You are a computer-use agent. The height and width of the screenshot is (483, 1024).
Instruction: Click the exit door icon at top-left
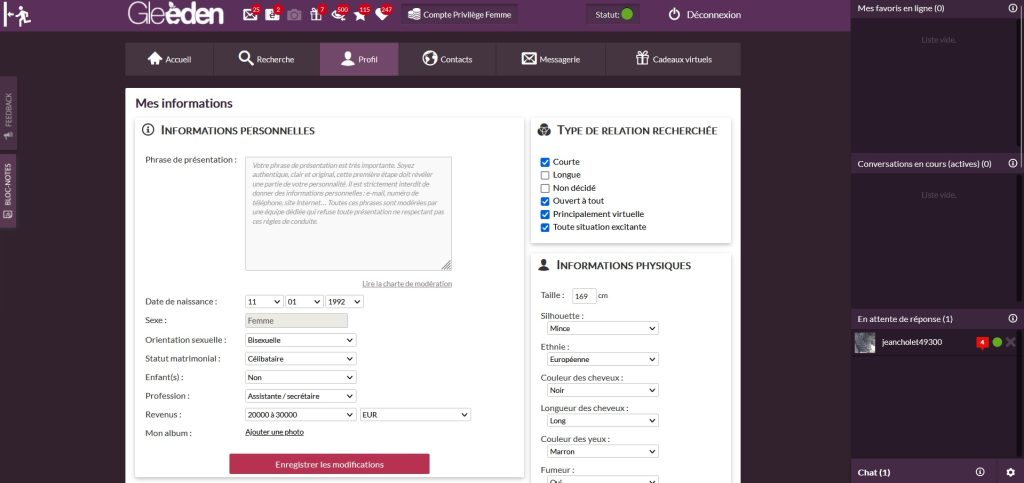tap(17, 15)
